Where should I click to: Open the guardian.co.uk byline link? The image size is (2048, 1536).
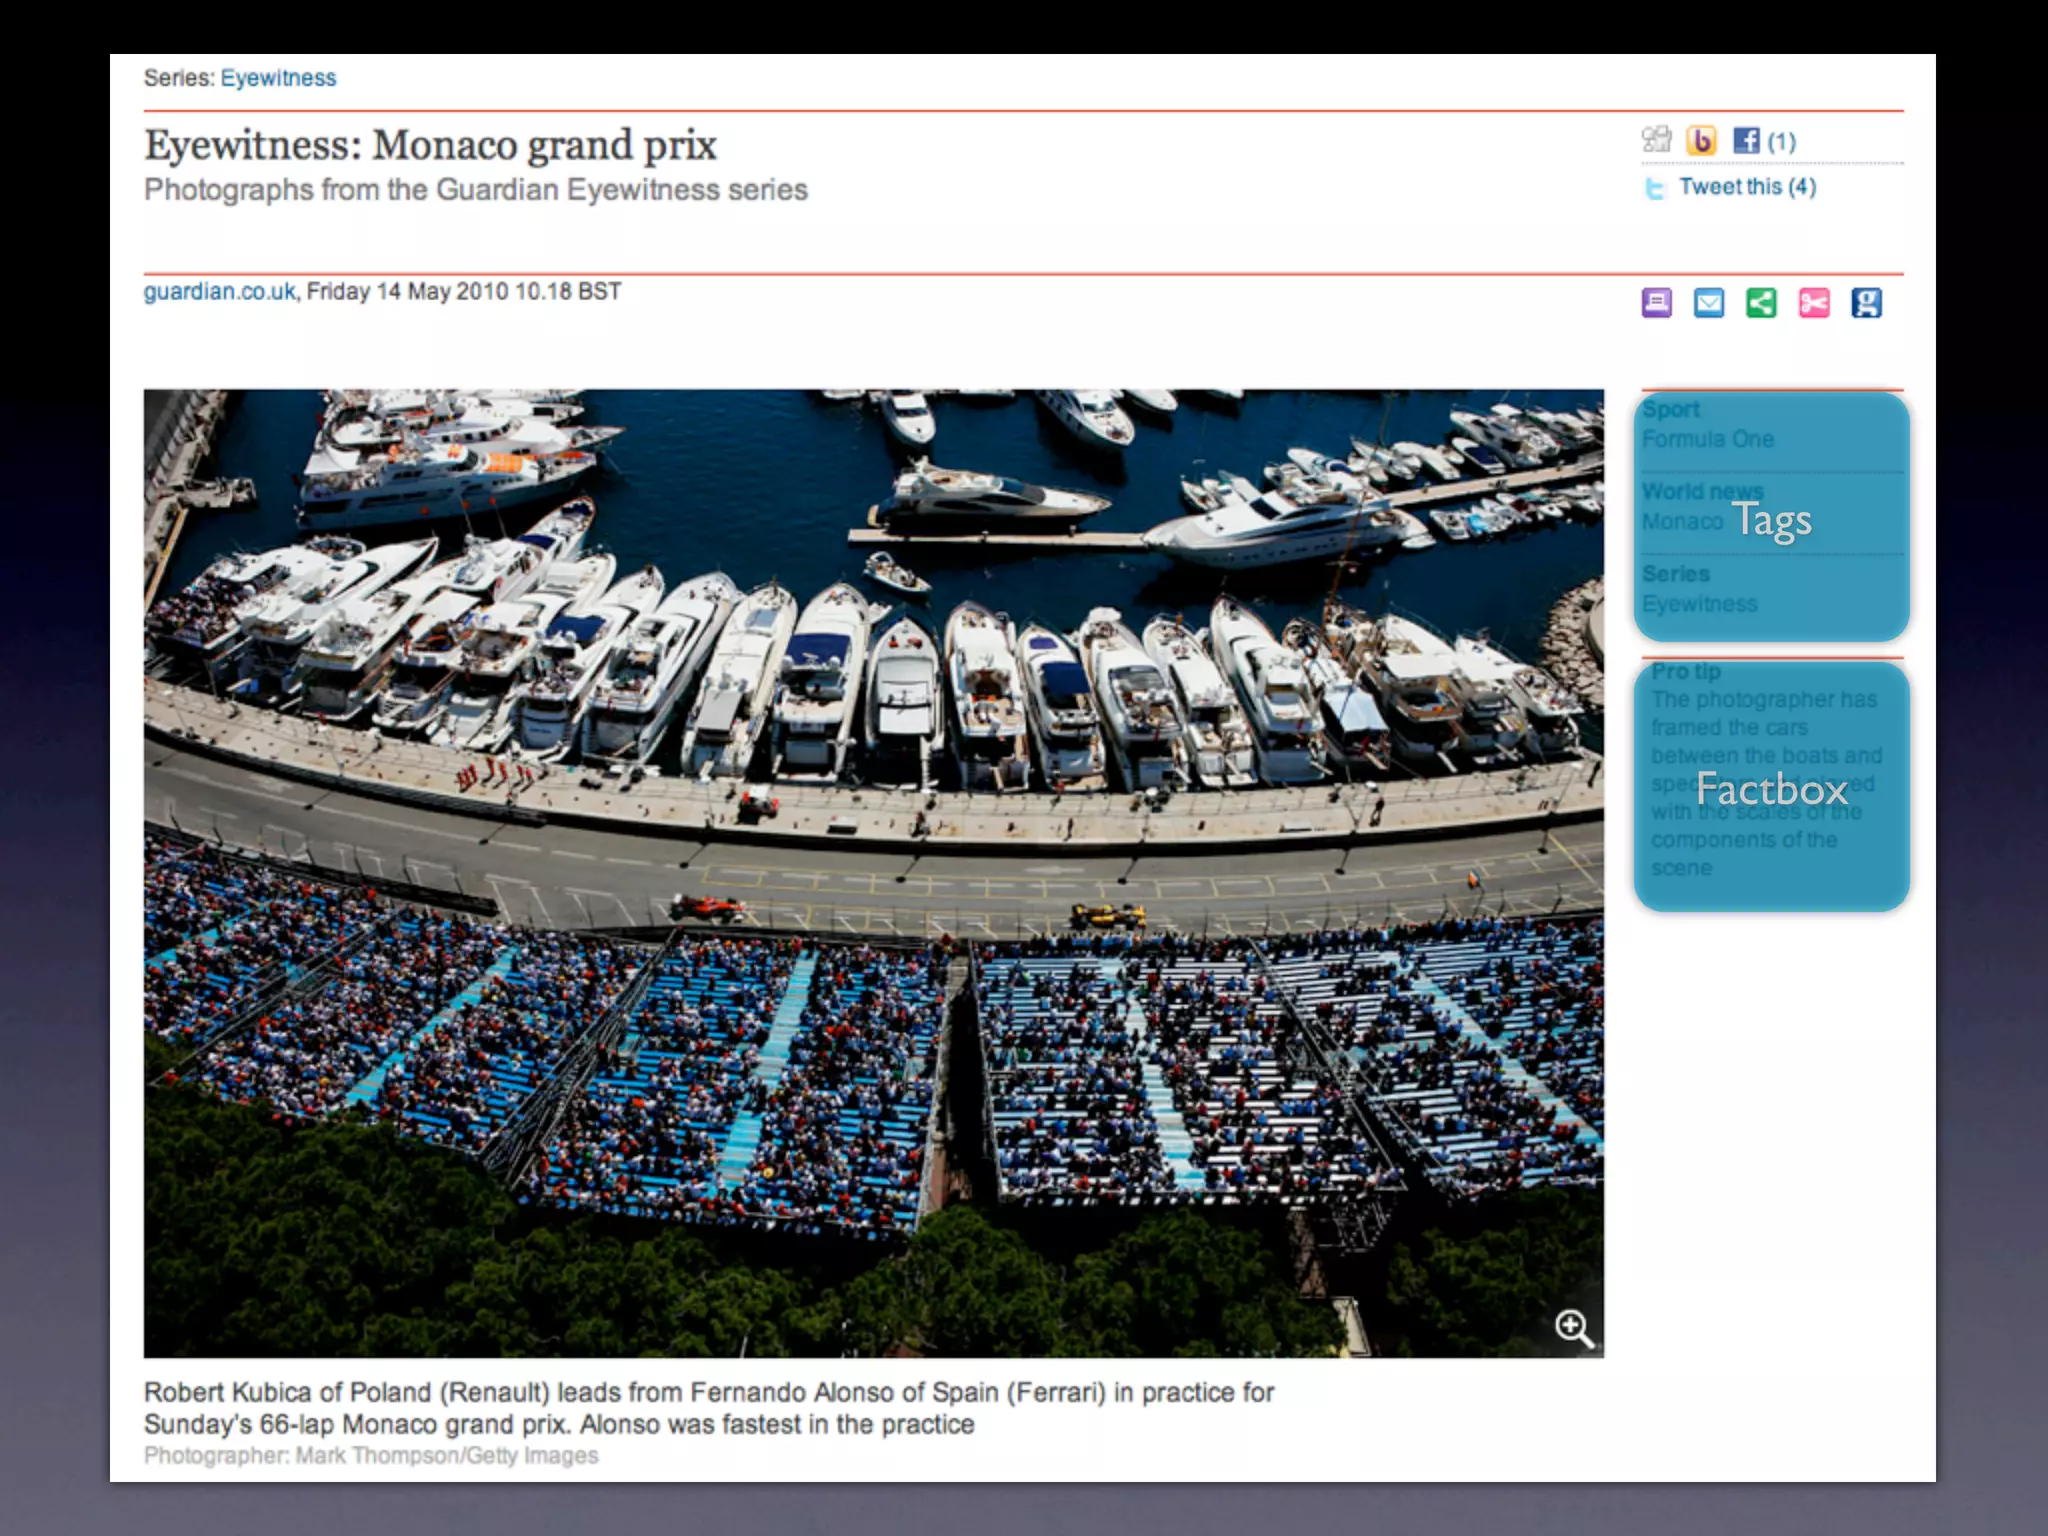219,291
